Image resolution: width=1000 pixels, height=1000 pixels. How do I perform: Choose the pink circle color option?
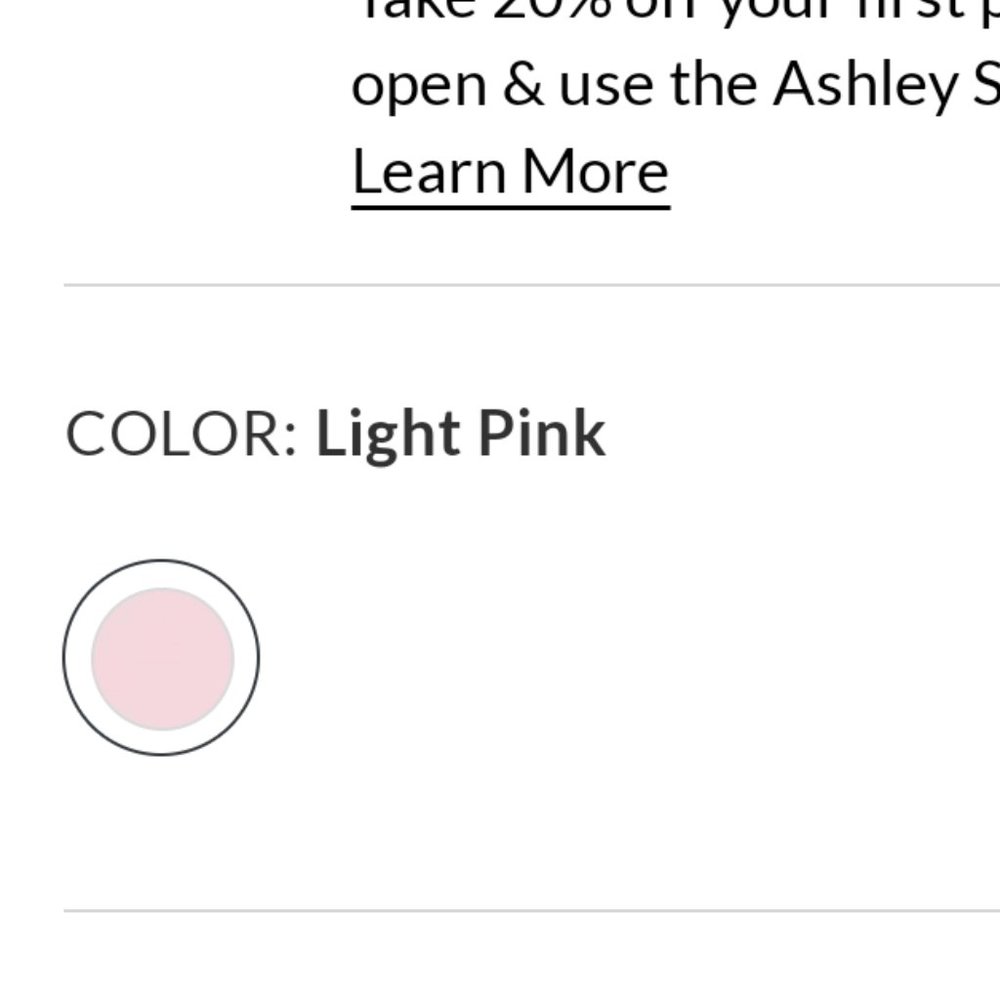162,658
